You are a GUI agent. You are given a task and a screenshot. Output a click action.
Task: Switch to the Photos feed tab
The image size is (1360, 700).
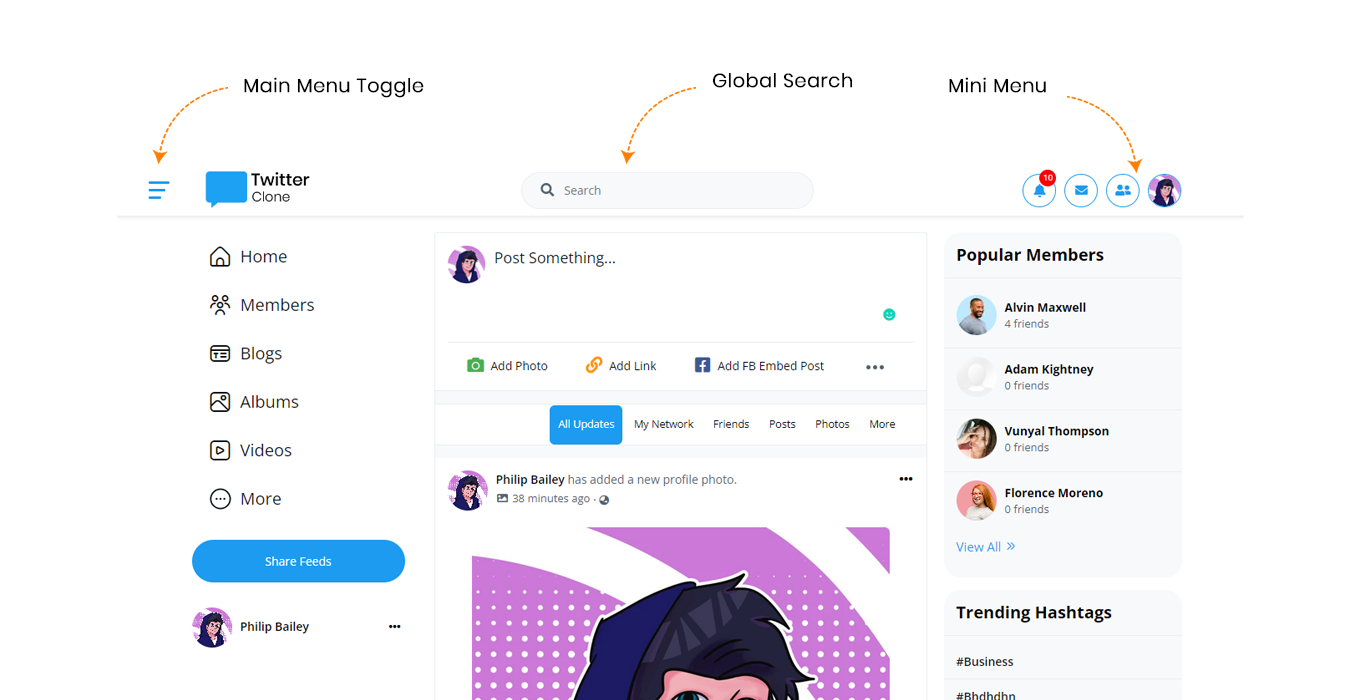(832, 424)
